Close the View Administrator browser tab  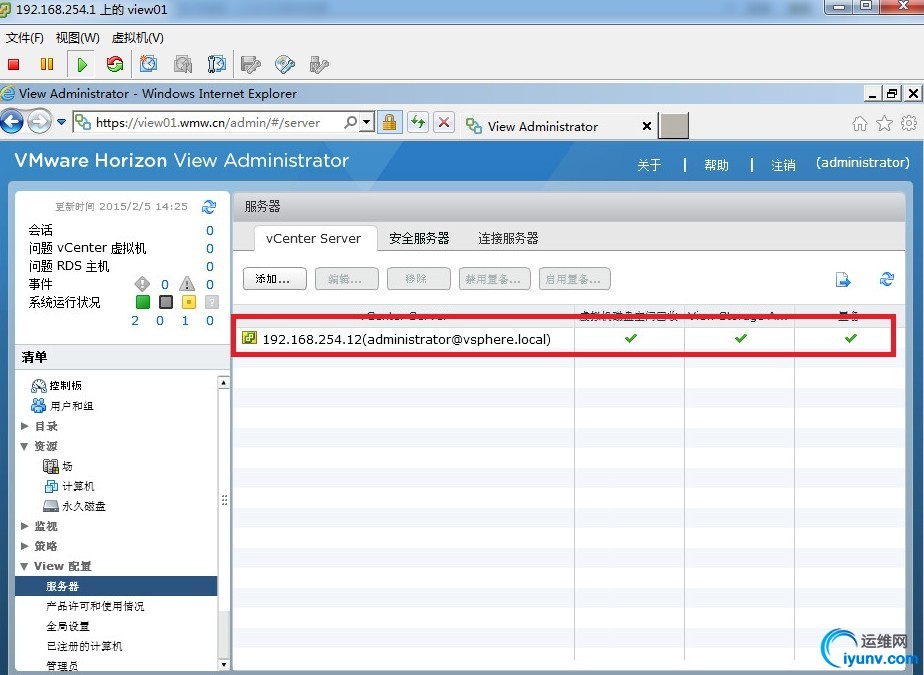pyautogui.click(x=646, y=126)
